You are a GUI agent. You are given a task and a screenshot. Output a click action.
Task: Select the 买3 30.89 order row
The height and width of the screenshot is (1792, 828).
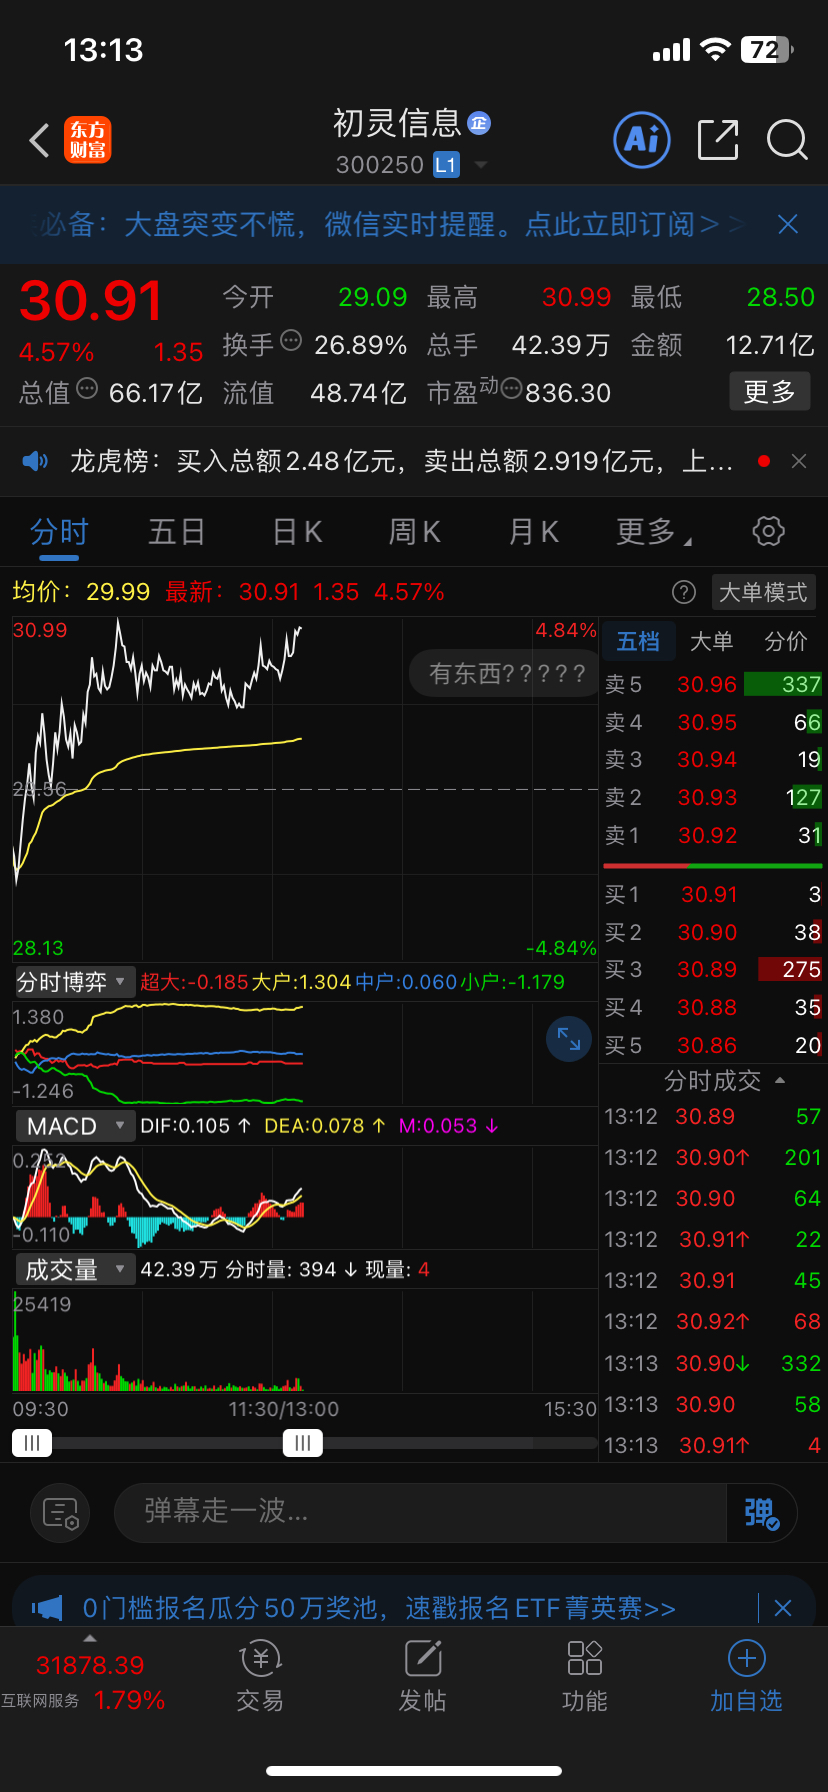[712, 970]
